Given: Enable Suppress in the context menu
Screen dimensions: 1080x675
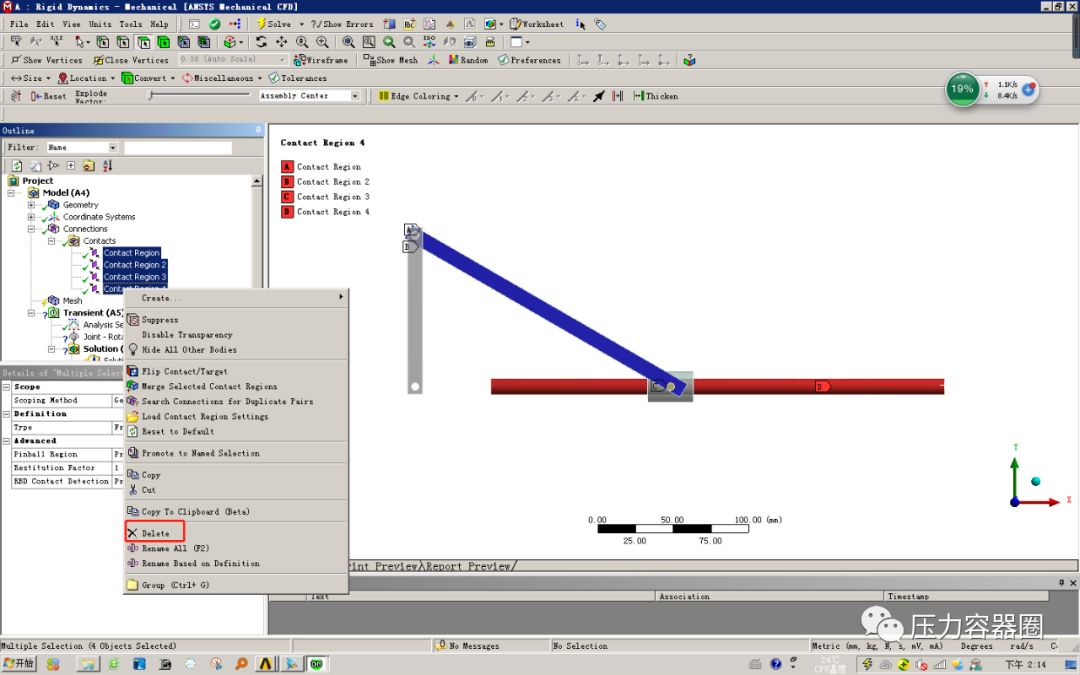Looking at the screenshot, I should click(162, 319).
